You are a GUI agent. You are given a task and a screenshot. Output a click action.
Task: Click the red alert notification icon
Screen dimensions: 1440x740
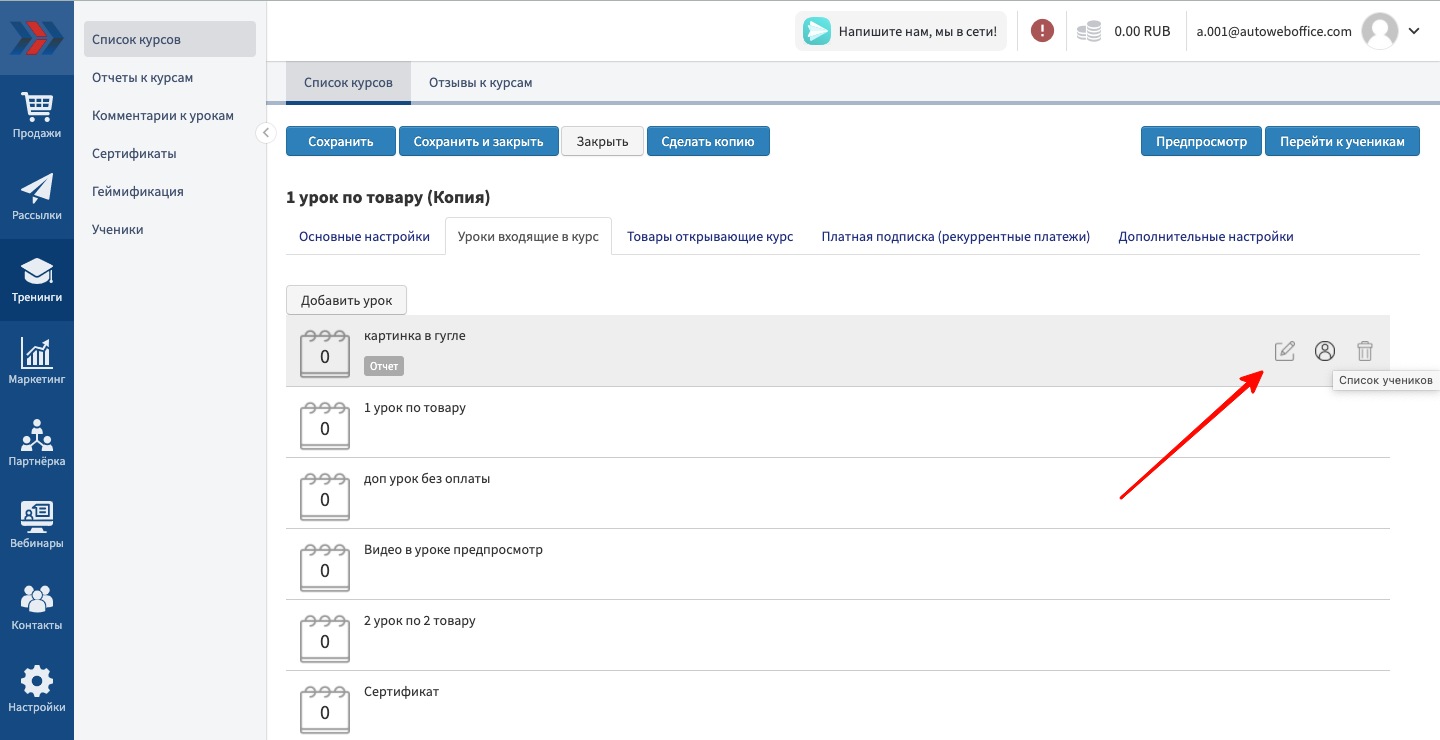pos(1042,31)
